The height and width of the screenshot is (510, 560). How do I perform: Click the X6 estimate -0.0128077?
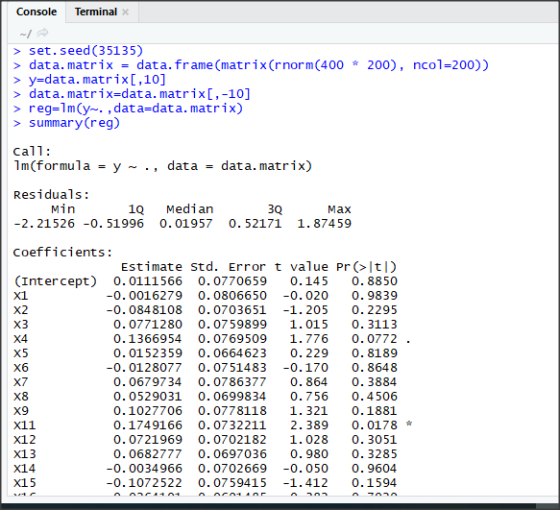tap(144, 368)
